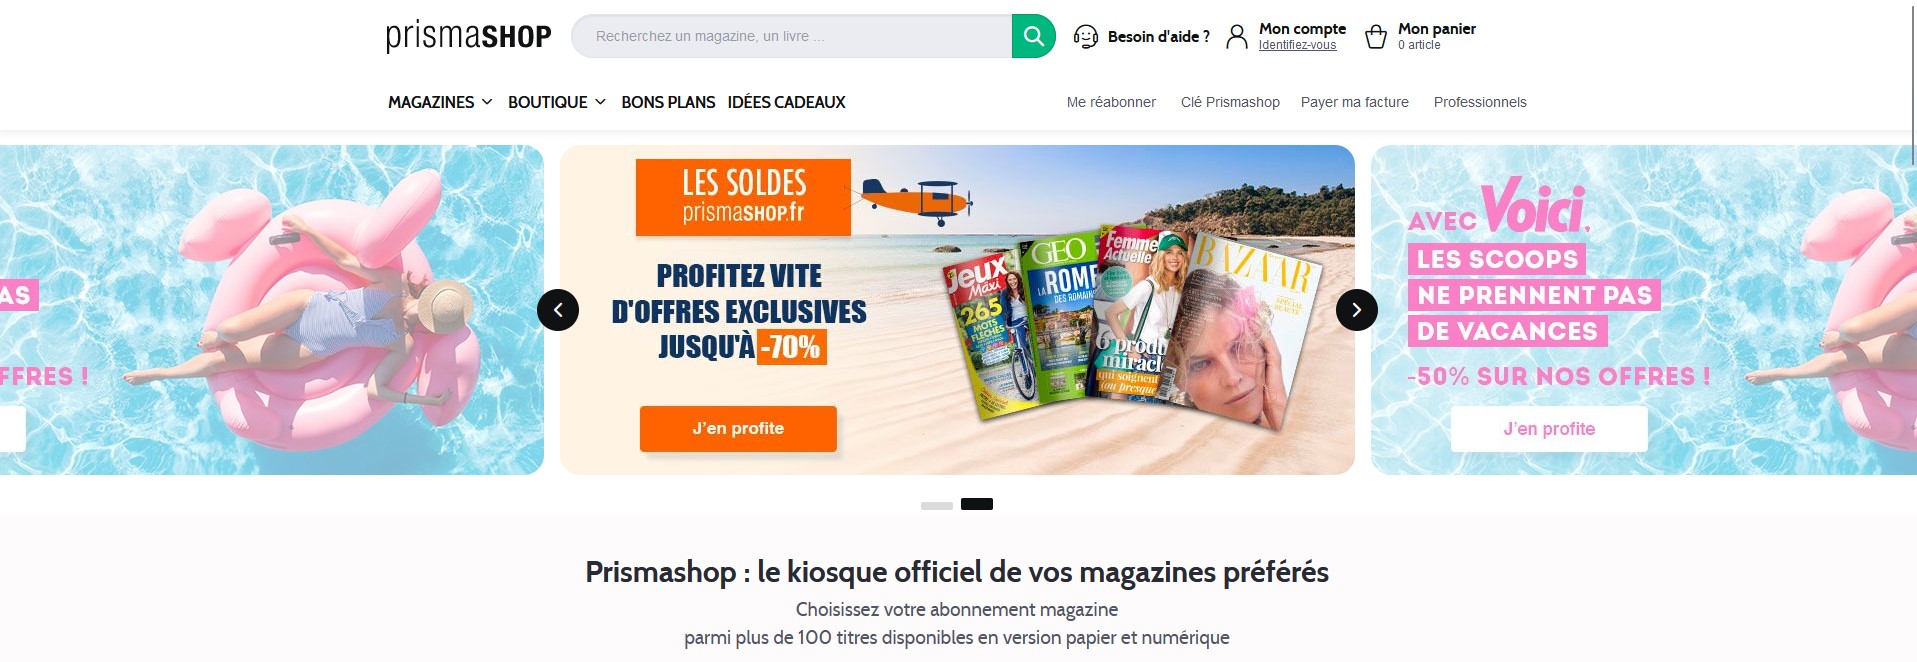This screenshot has width=1917, height=662.
Task: Advance carousel with right arrow
Action: click(x=1357, y=310)
